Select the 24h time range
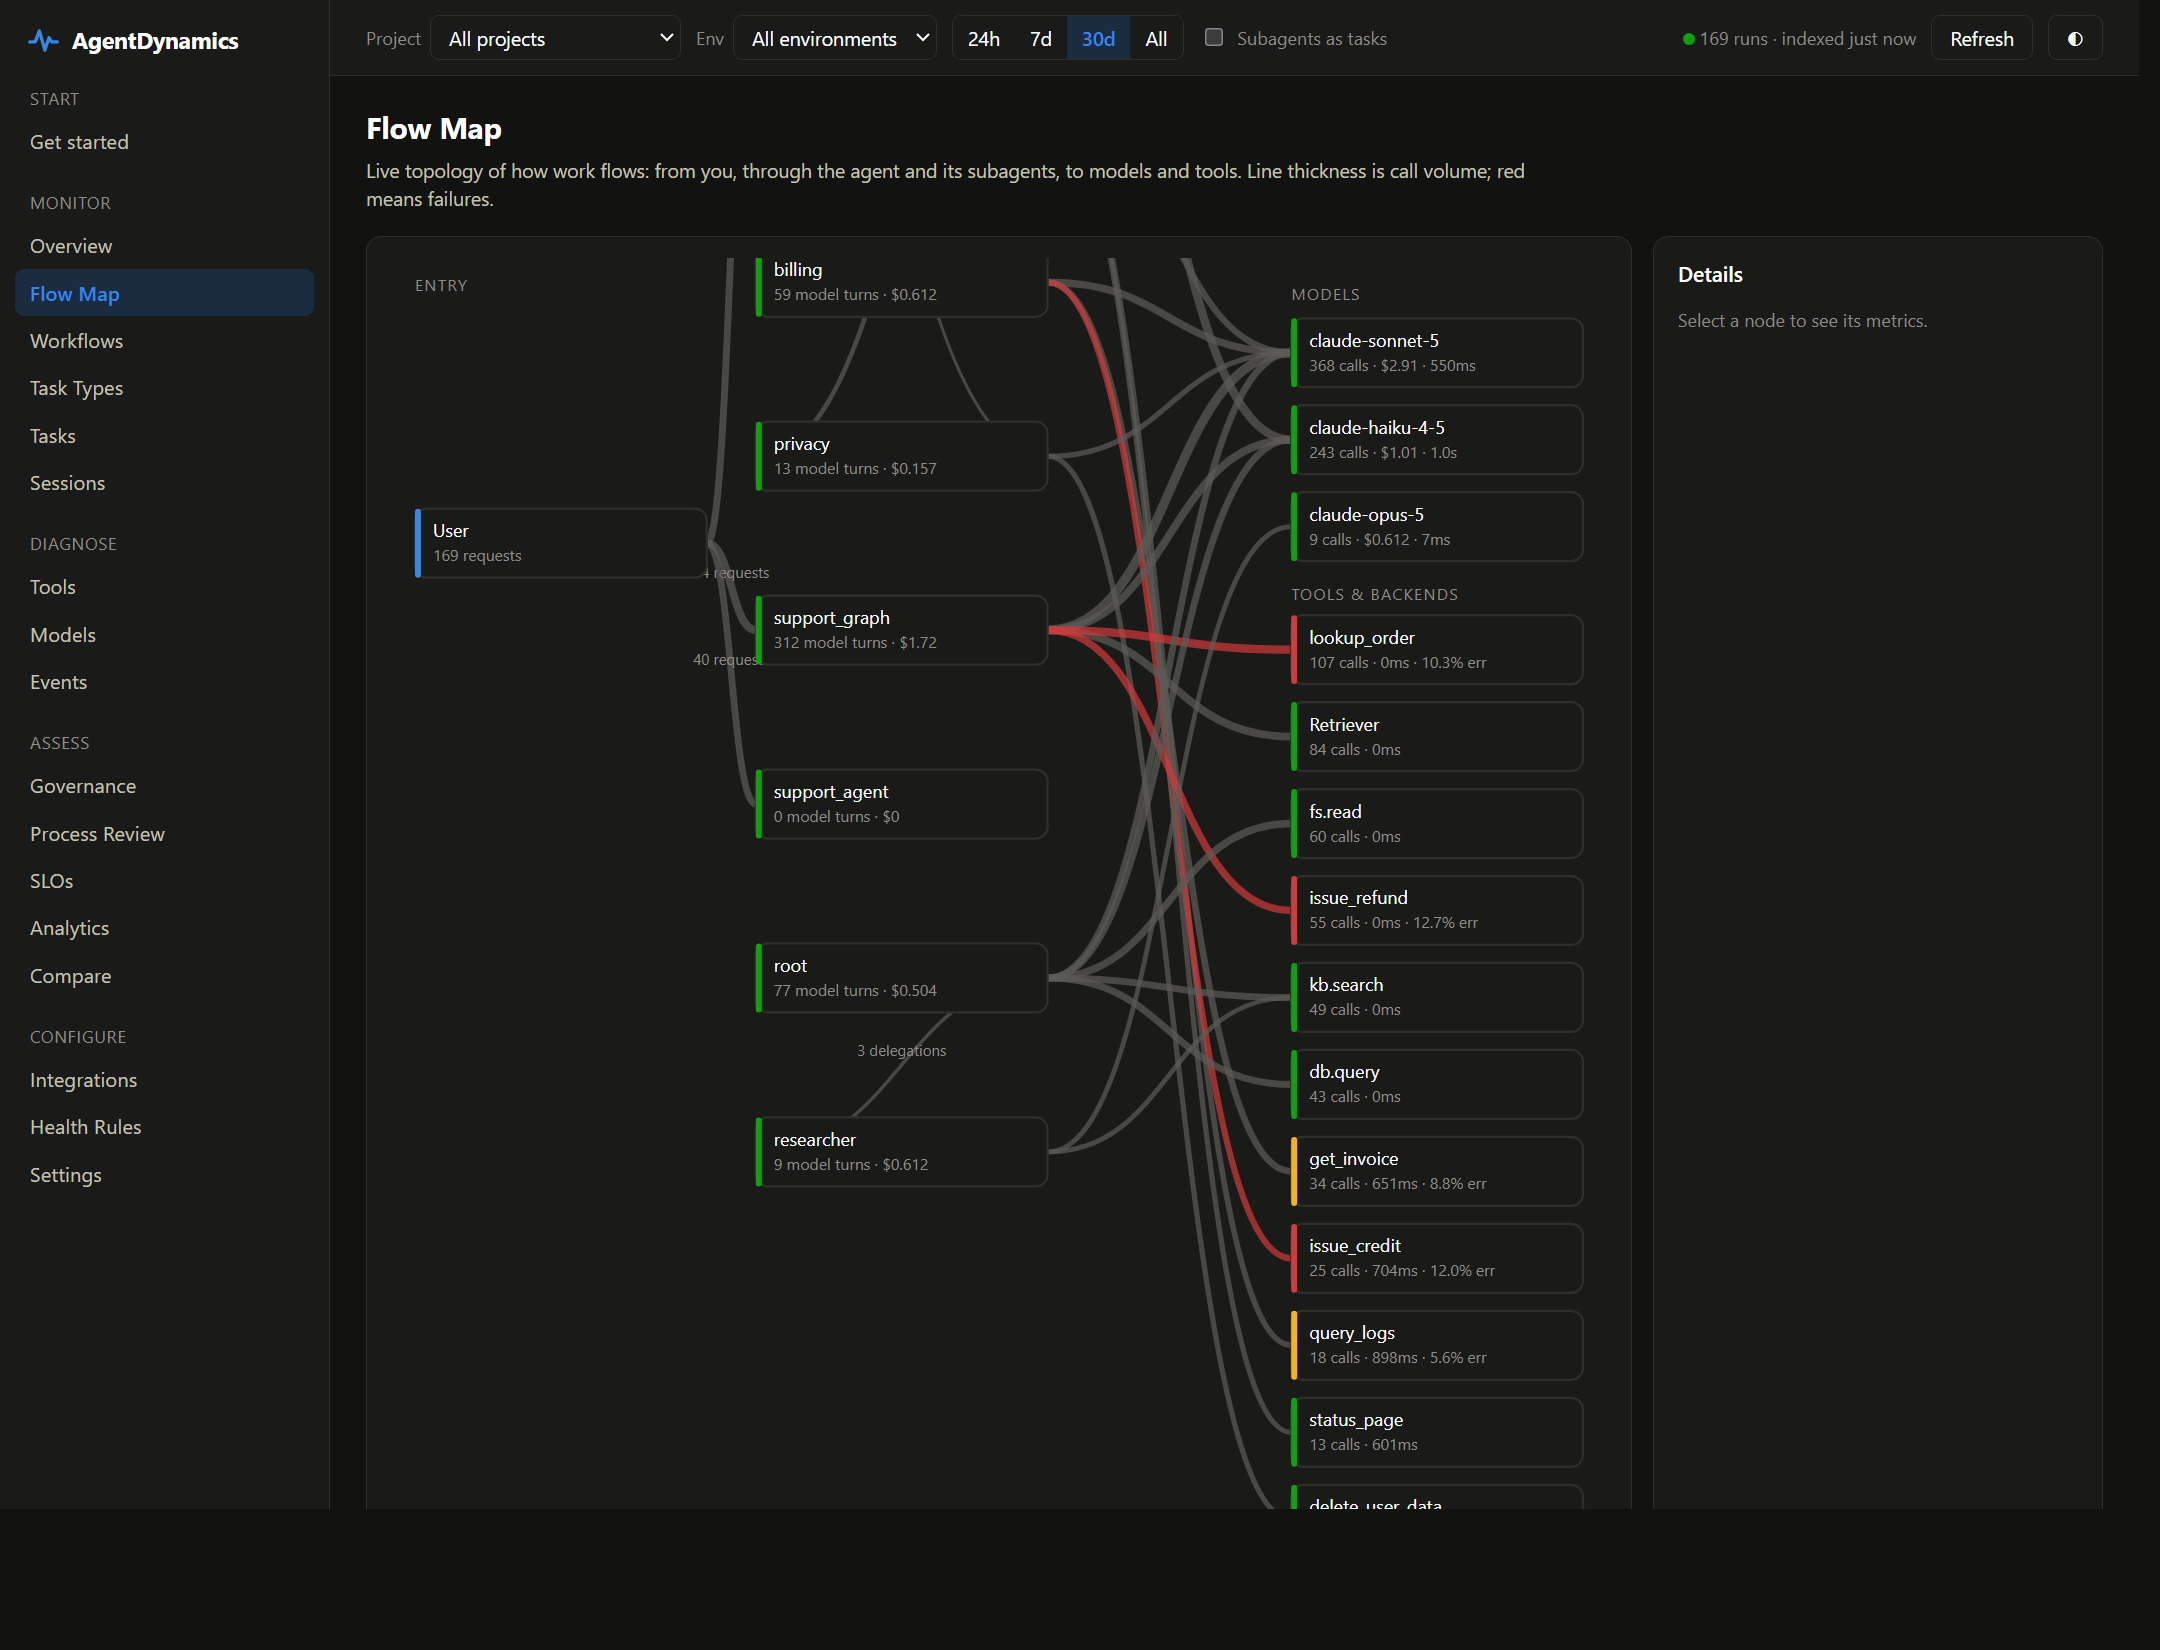Viewport: 2160px width, 1650px height. point(983,38)
